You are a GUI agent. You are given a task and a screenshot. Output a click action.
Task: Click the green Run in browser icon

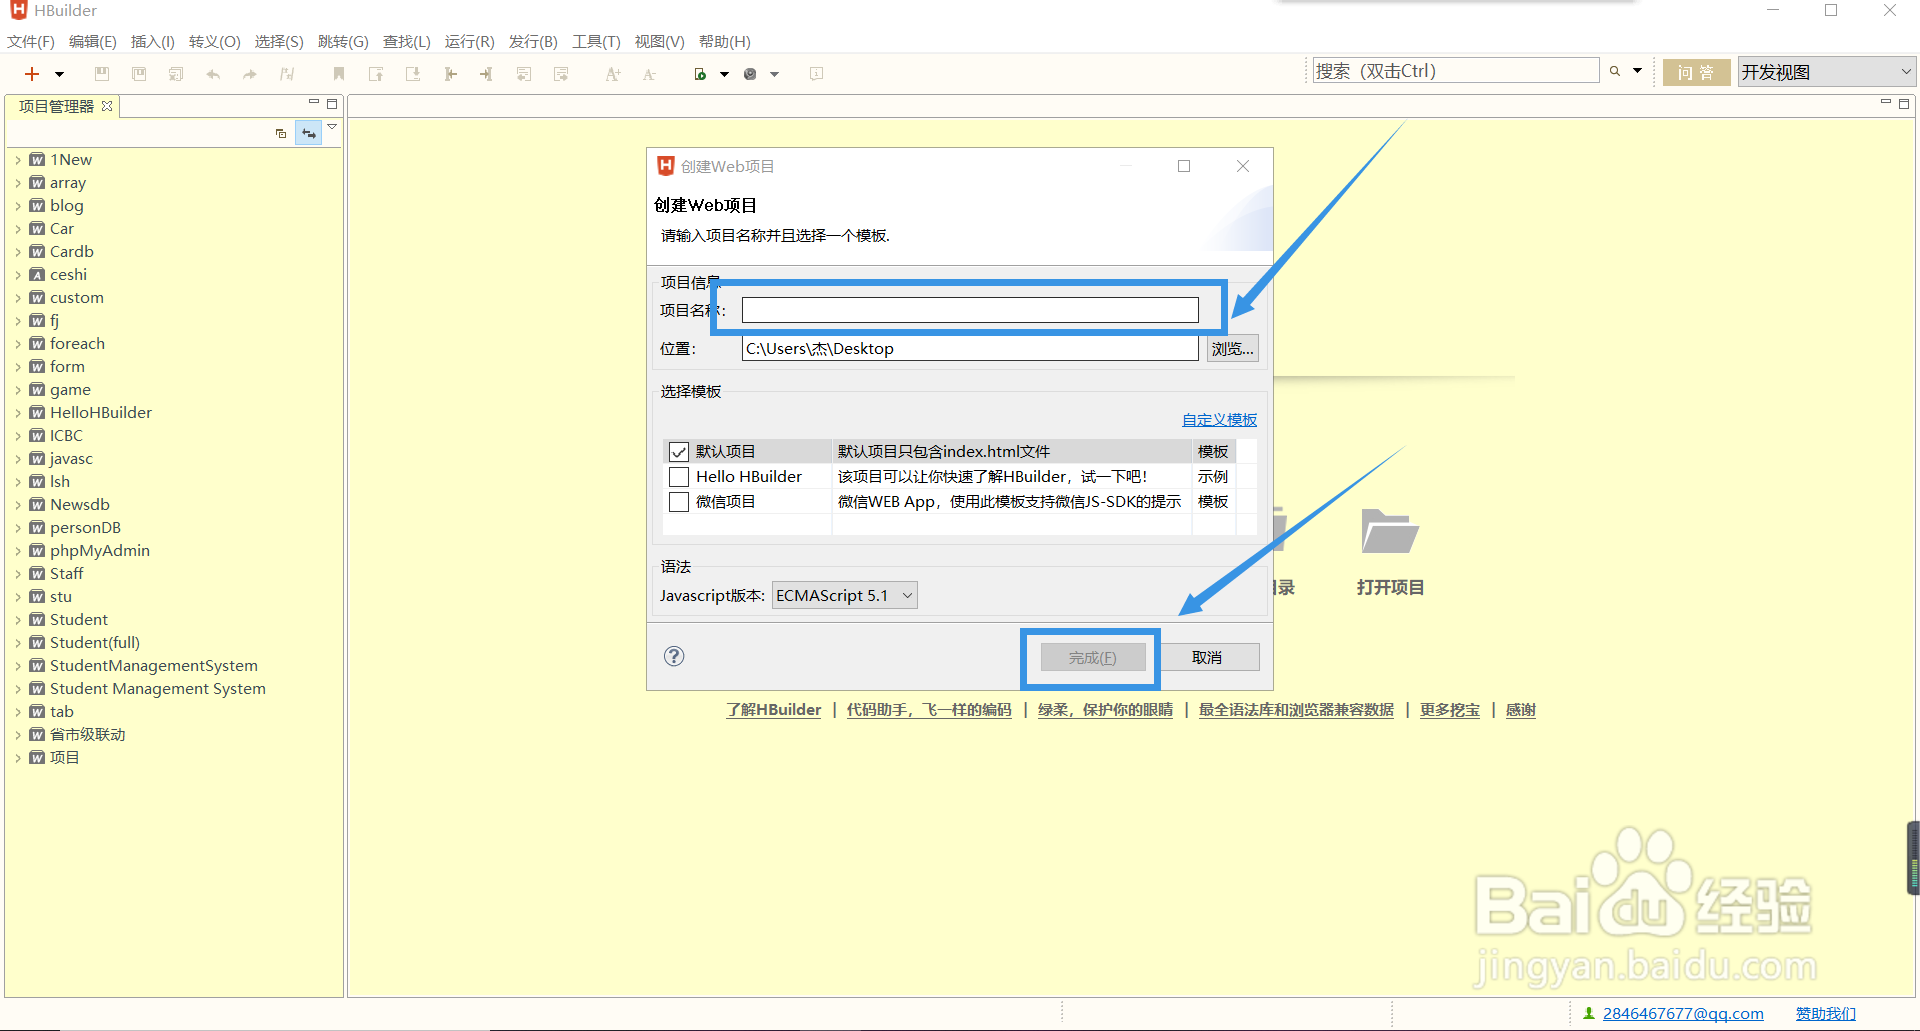[701, 74]
